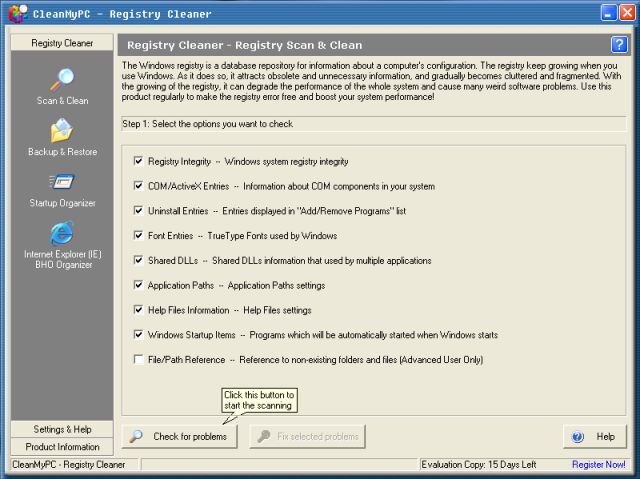Viewport: 640px width, 479px height.
Task: Click 'Windows system registry integrity' description
Action: click(x=286, y=162)
